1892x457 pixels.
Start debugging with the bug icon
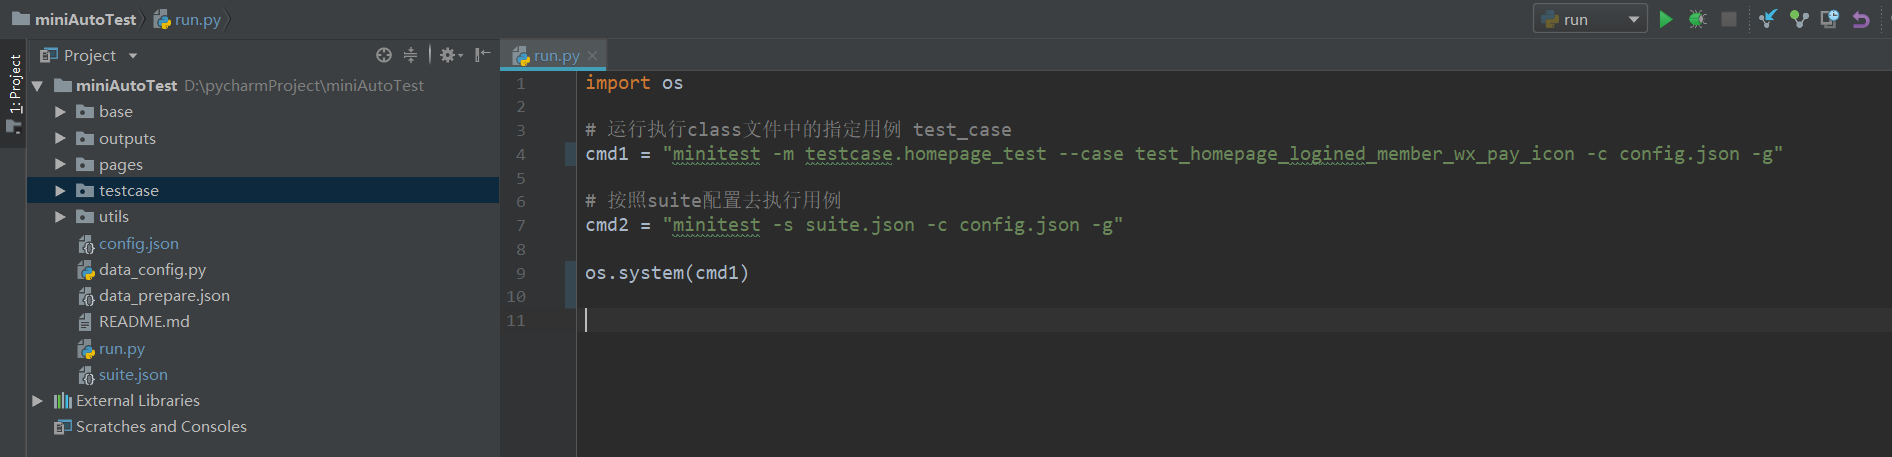(x=1697, y=19)
